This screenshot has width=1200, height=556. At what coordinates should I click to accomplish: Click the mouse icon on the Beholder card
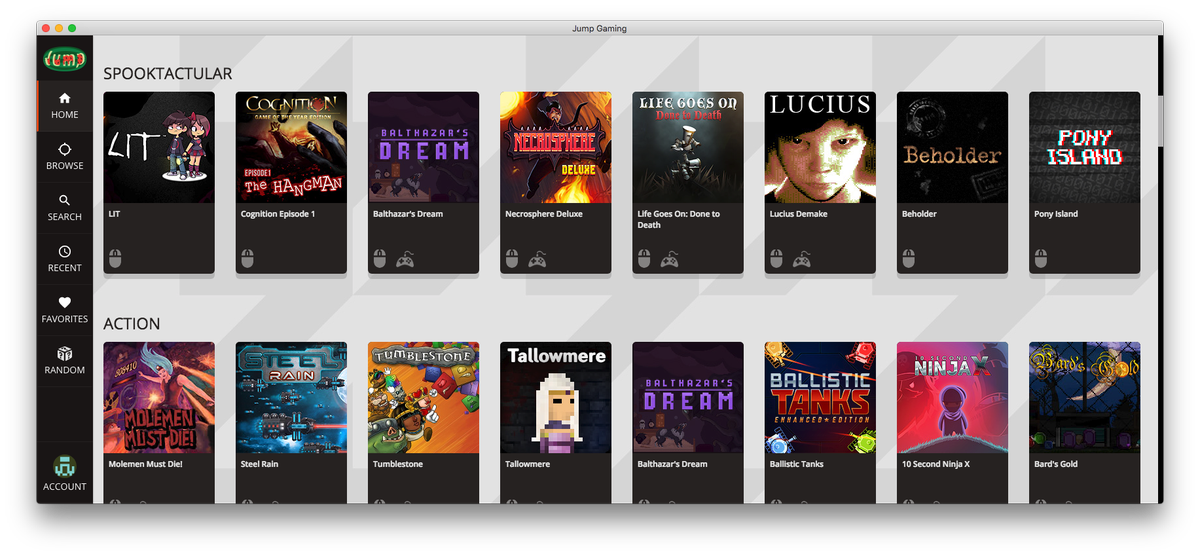pyautogui.click(x=908, y=259)
